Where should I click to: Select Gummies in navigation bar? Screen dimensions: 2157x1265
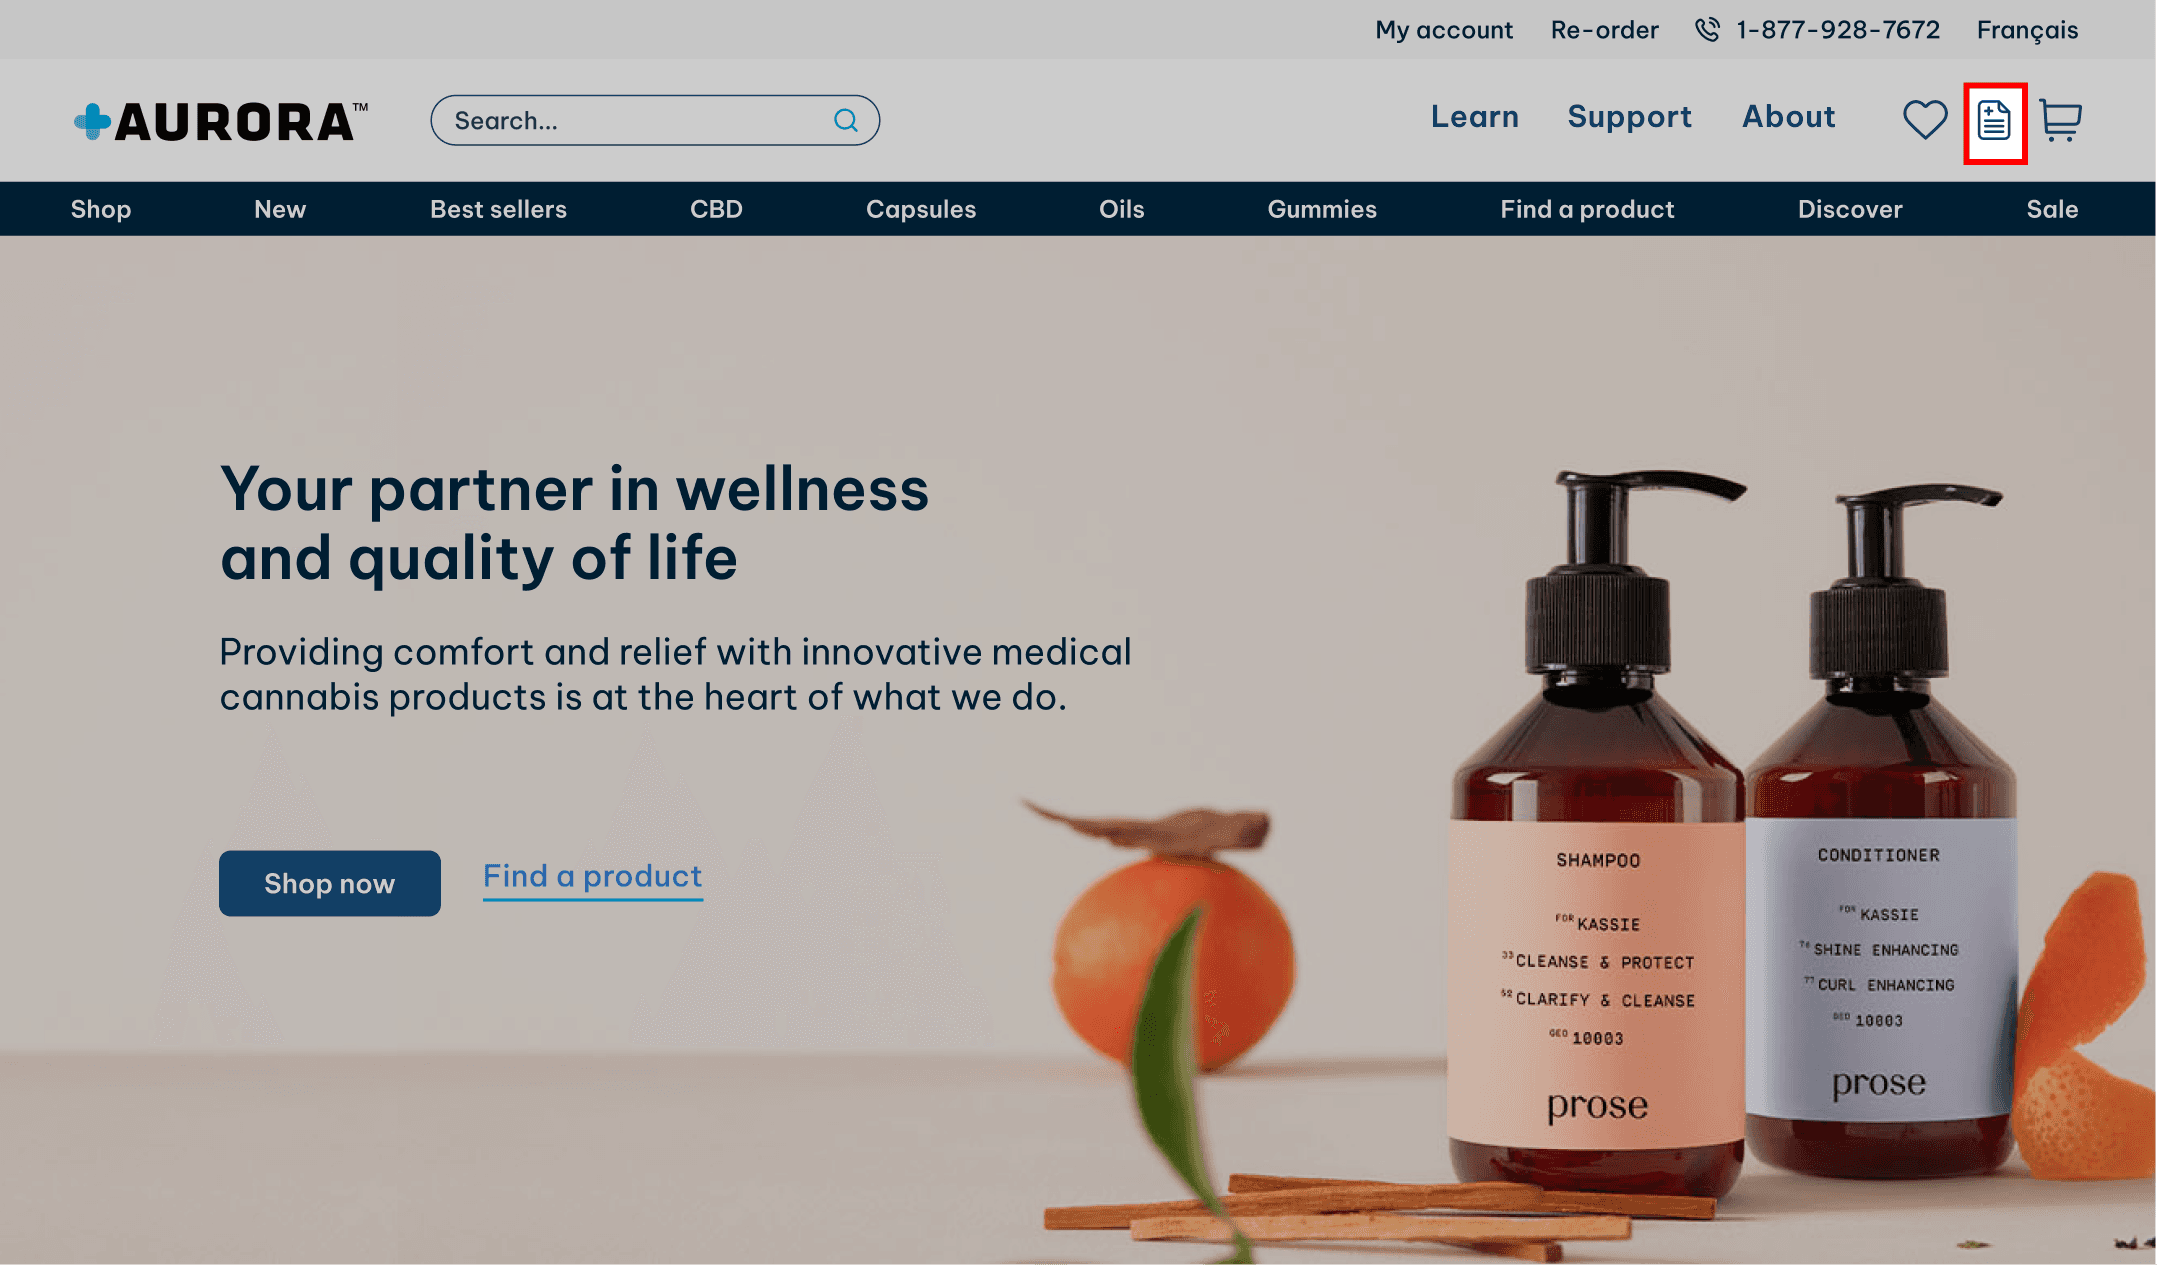pos(1322,209)
